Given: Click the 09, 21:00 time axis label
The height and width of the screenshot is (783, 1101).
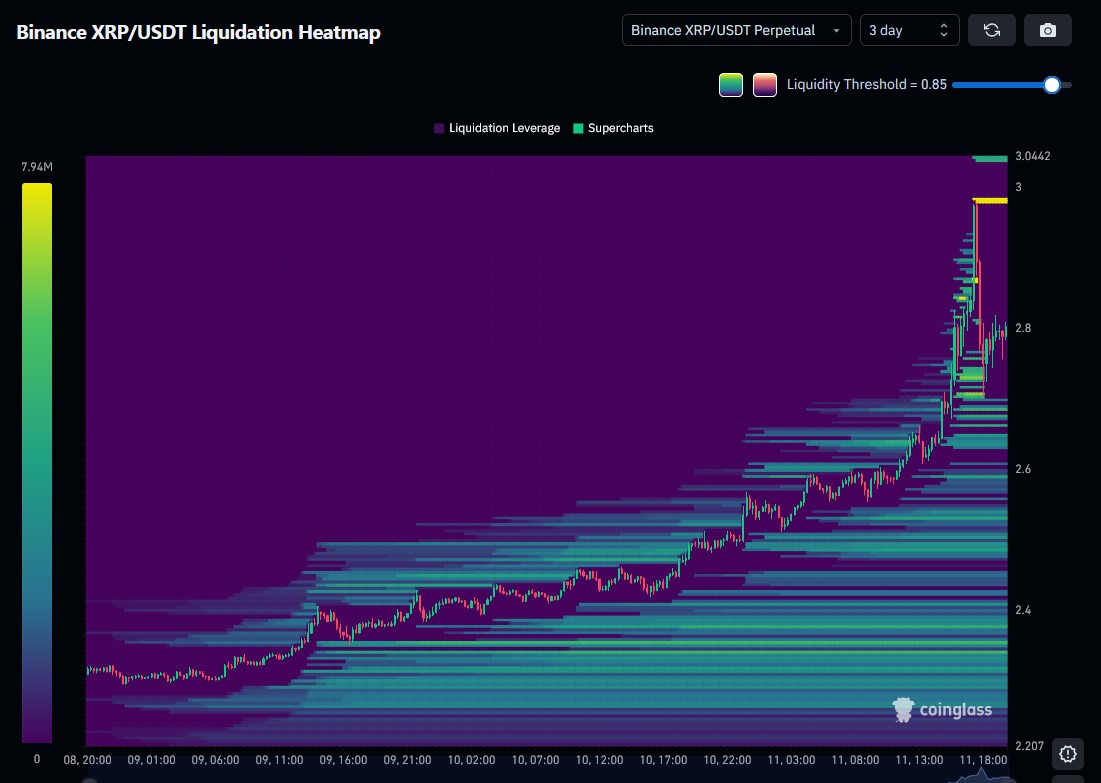Looking at the screenshot, I should pyautogui.click(x=407, y=760).
